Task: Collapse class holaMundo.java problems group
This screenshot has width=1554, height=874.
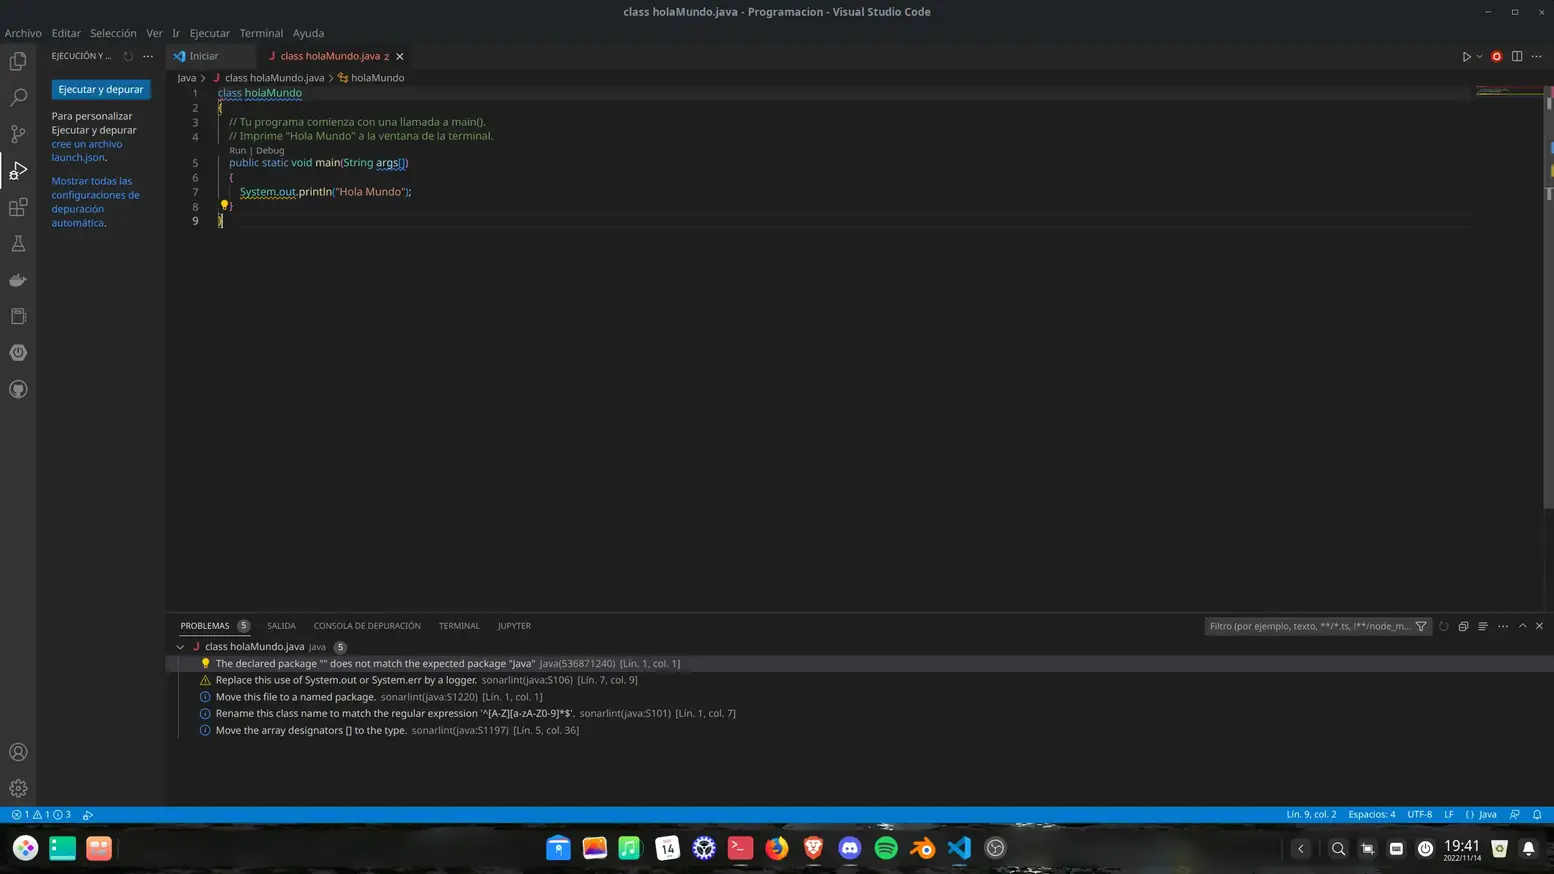Action: click(180, 647)
